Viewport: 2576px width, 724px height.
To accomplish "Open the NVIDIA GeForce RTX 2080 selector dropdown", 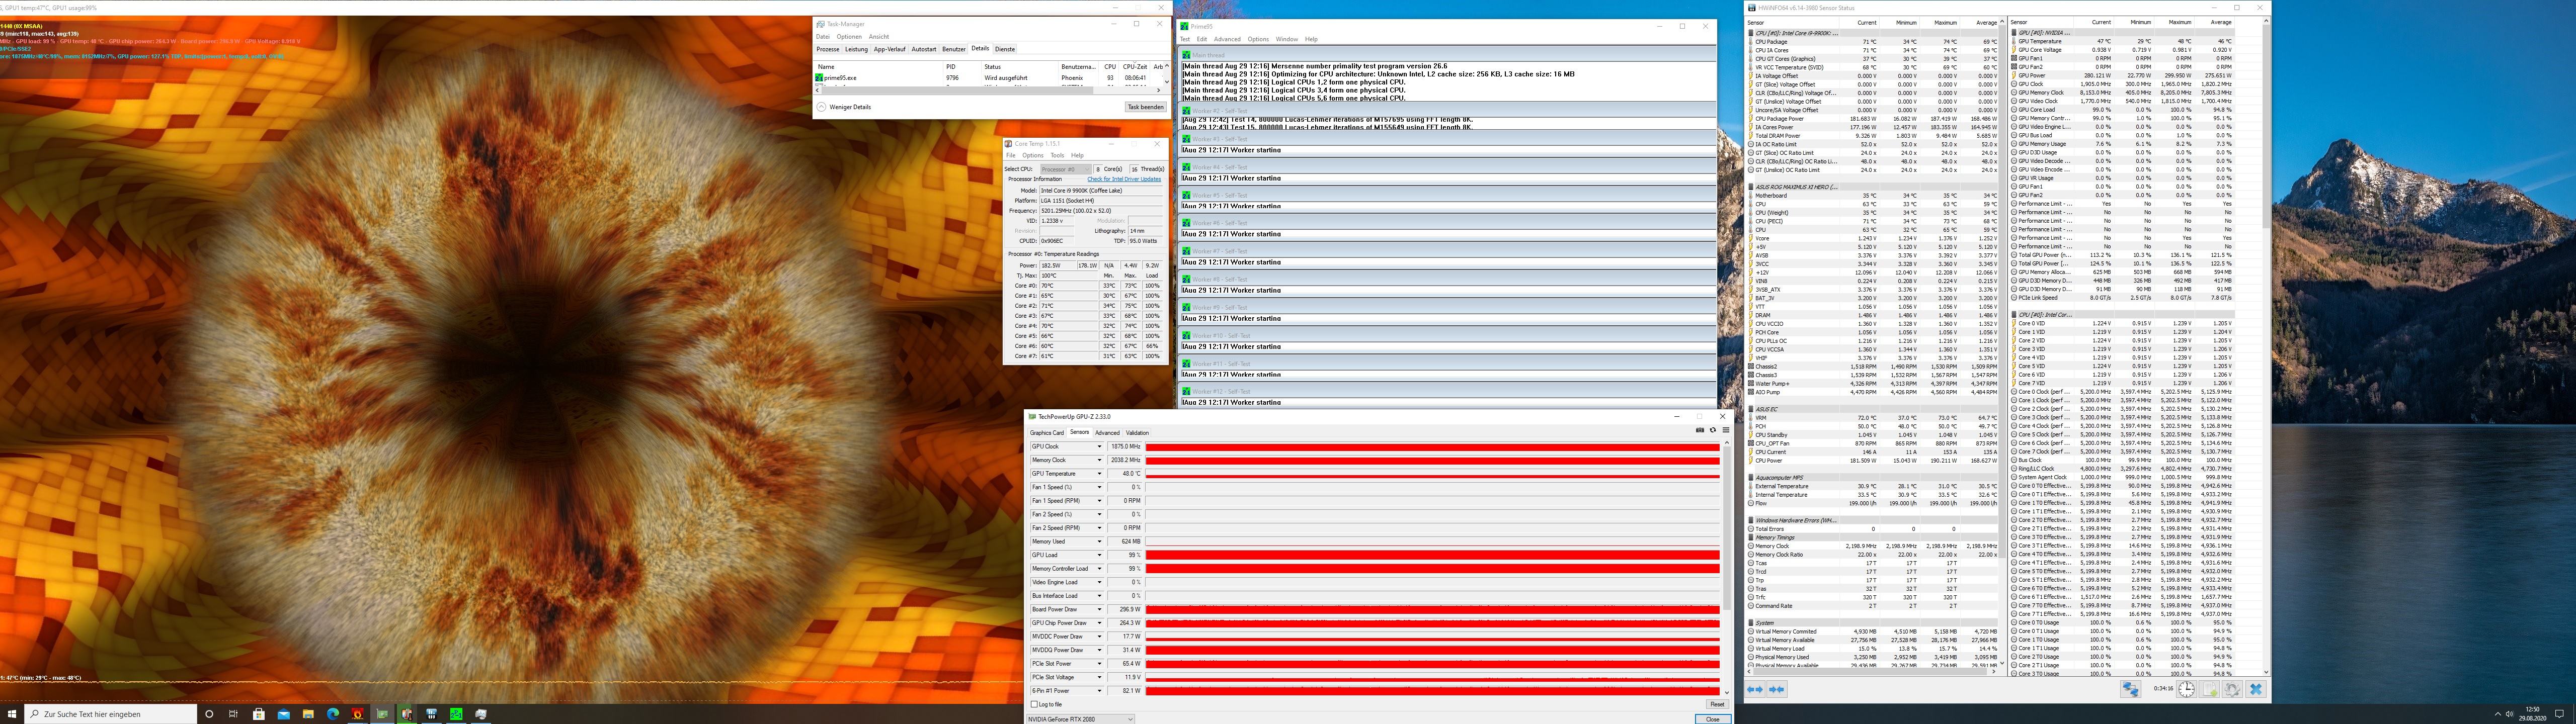I will tap(1081, 719).
